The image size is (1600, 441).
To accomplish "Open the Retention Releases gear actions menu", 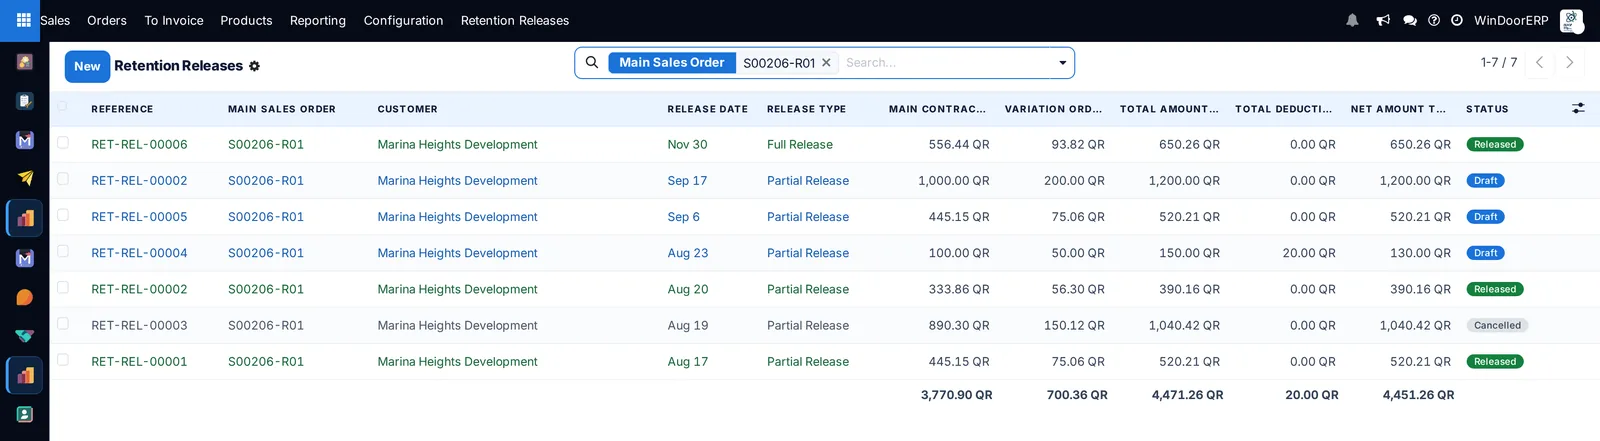I will coord(254,66).
